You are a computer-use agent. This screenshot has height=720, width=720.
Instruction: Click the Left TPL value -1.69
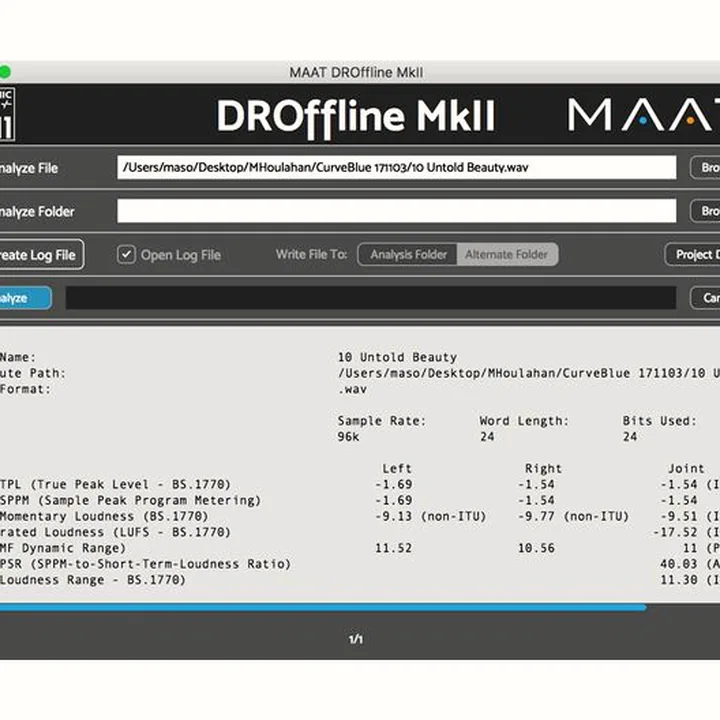[x=394, y=484]
